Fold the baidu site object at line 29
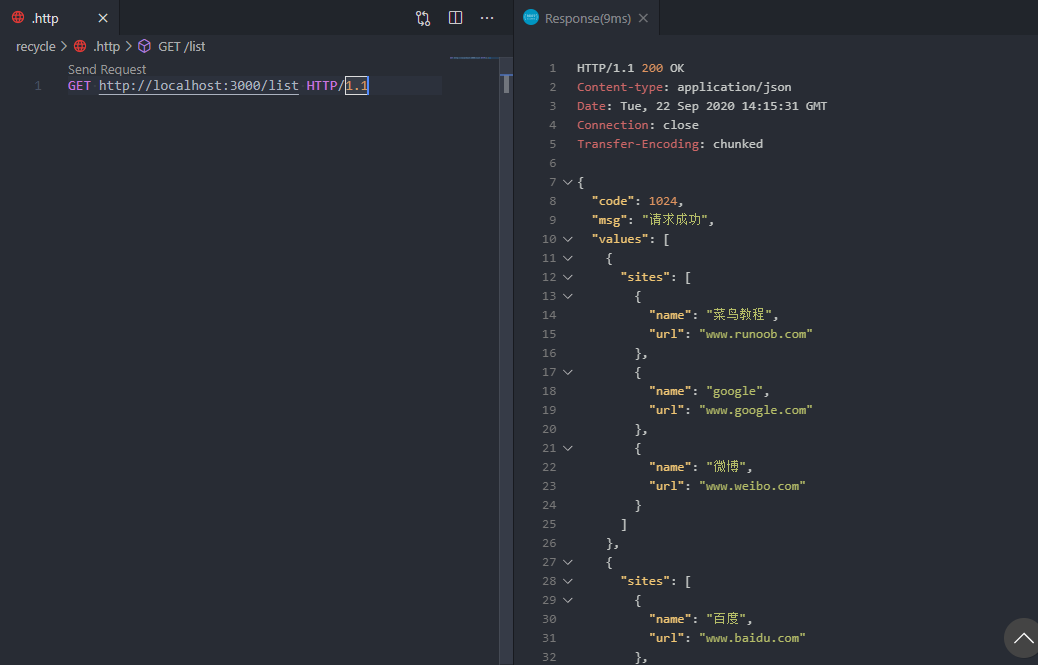The width and height of the screenshot is (1038, 665). tap(567, 600)
